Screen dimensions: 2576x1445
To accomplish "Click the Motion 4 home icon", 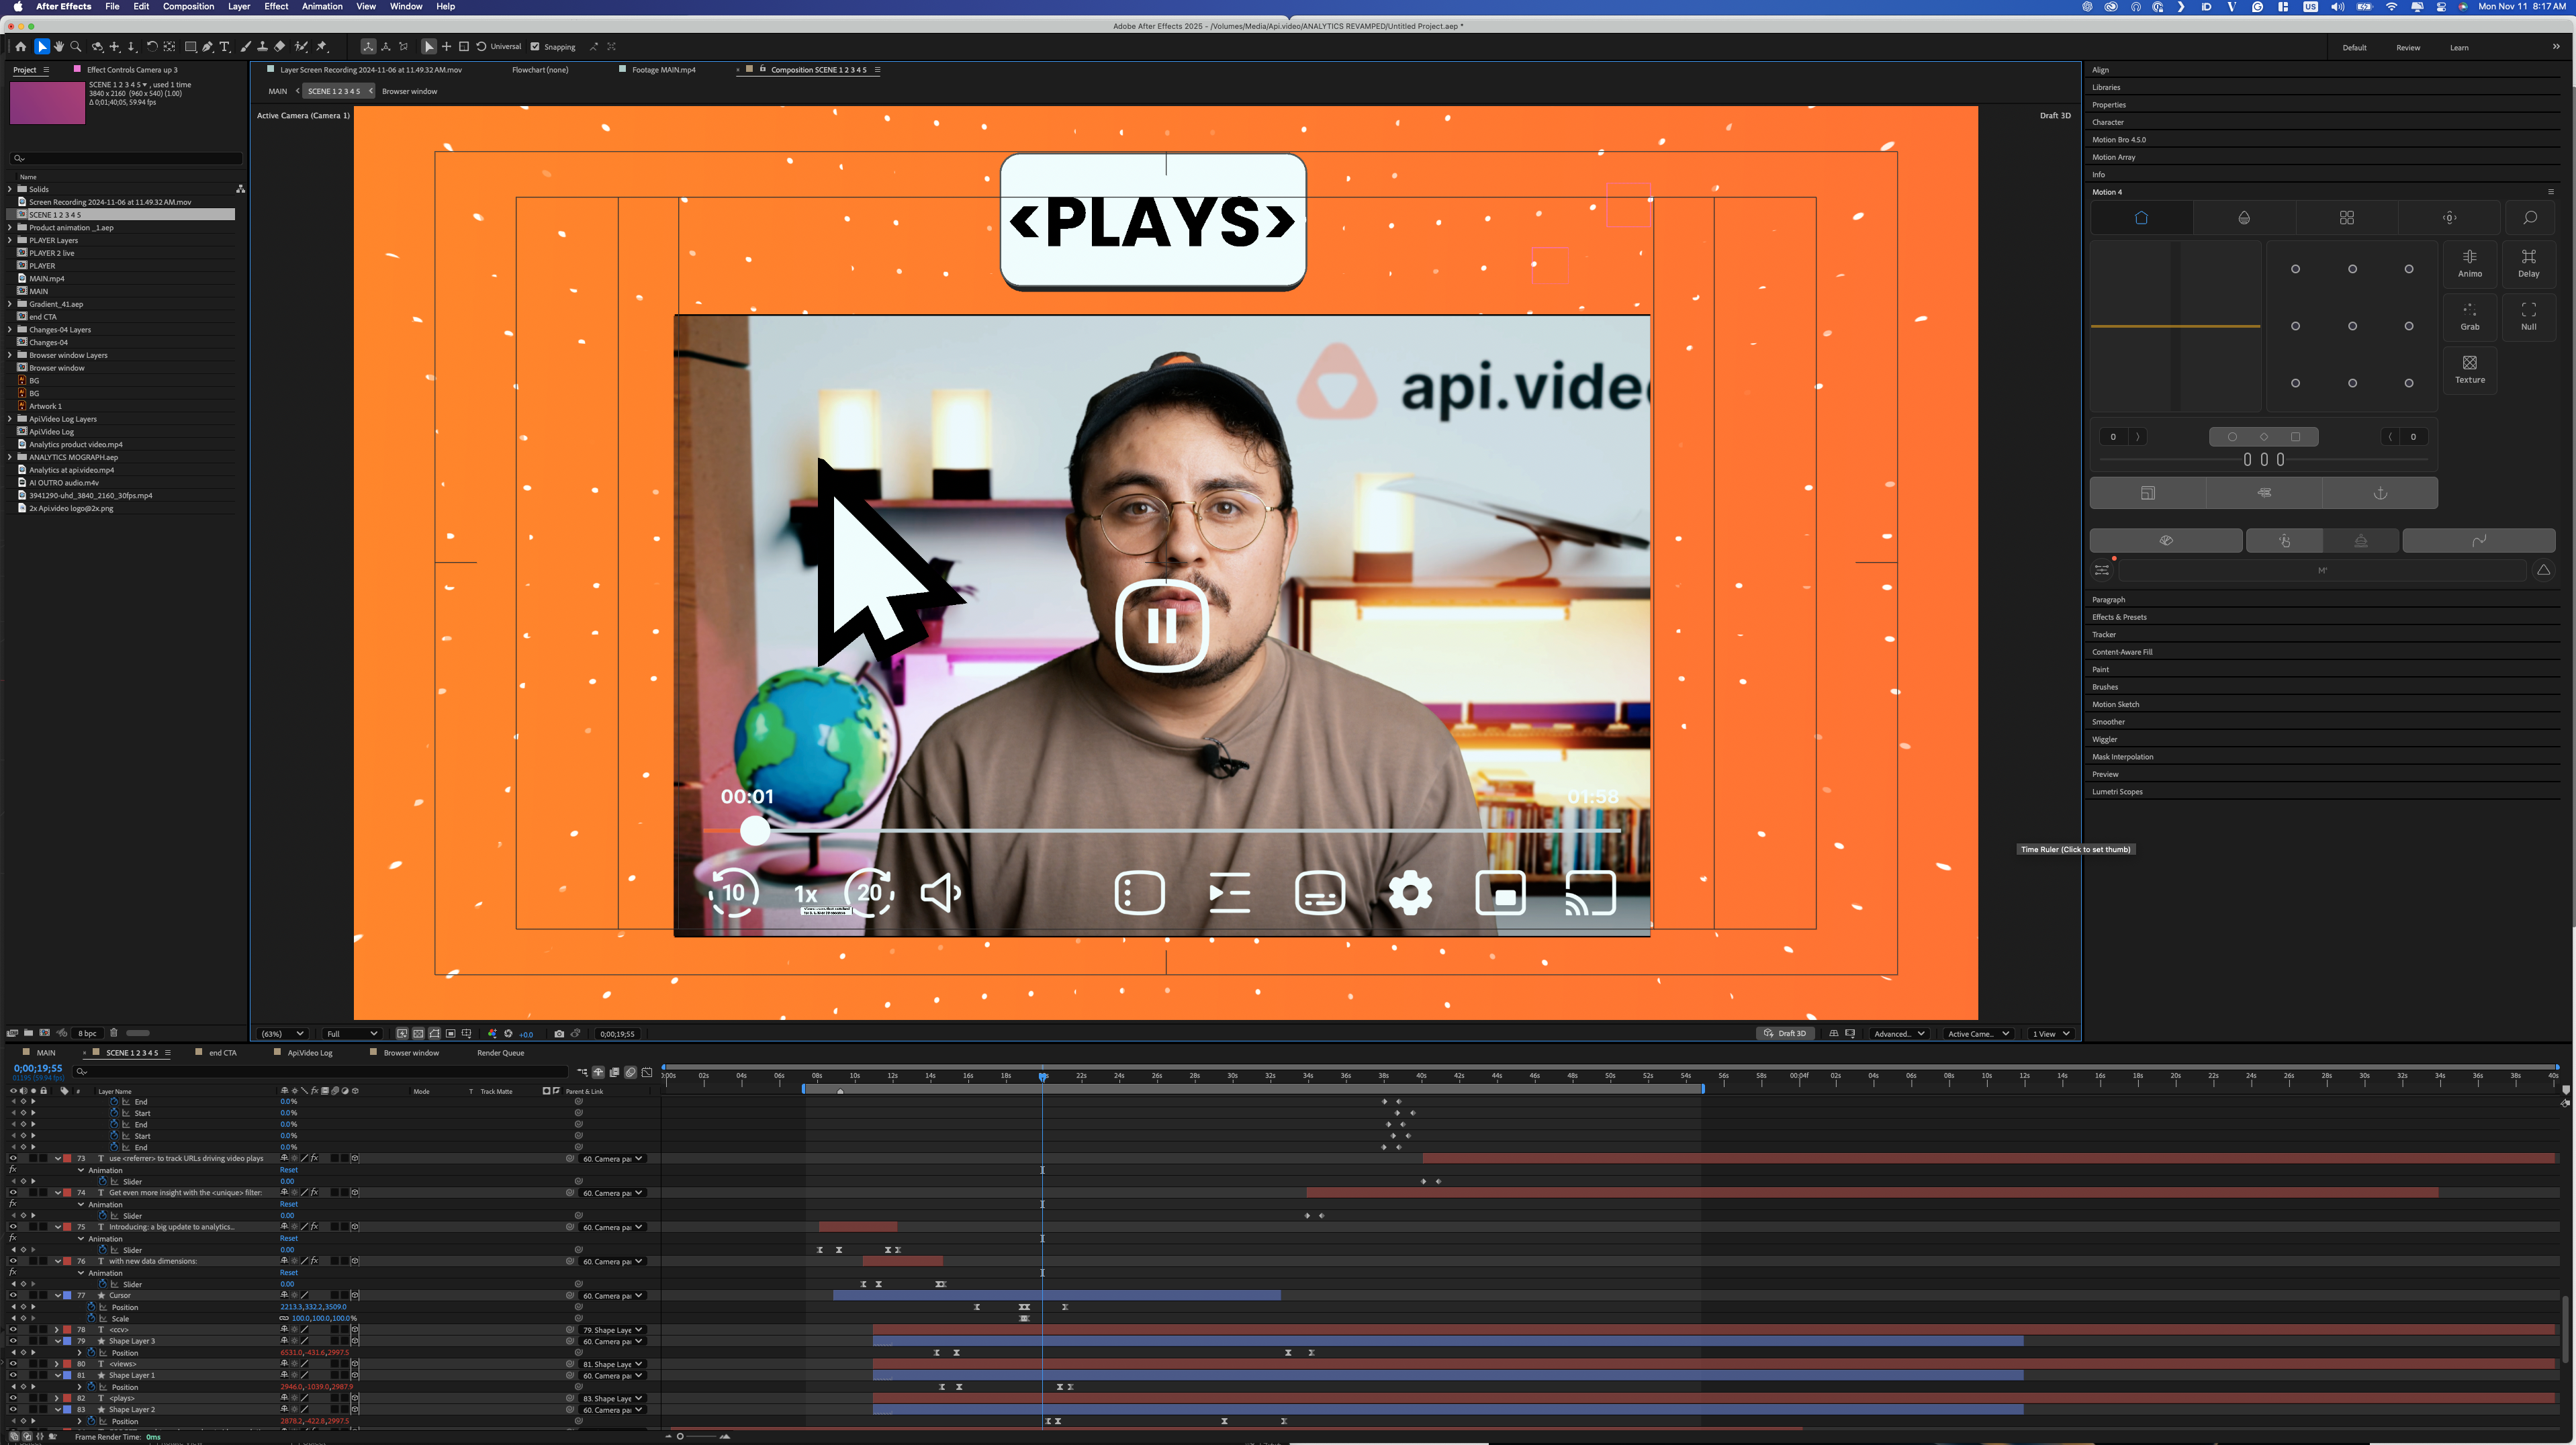I will [x=2141, y=218].
